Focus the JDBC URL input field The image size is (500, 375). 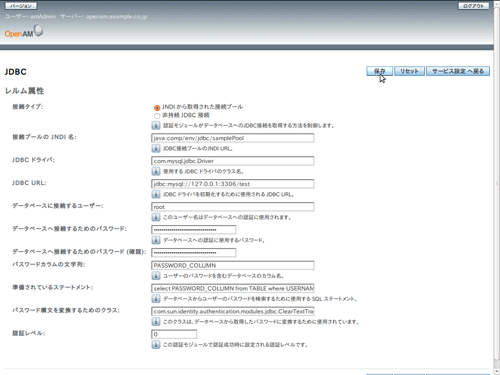(233, 184)
